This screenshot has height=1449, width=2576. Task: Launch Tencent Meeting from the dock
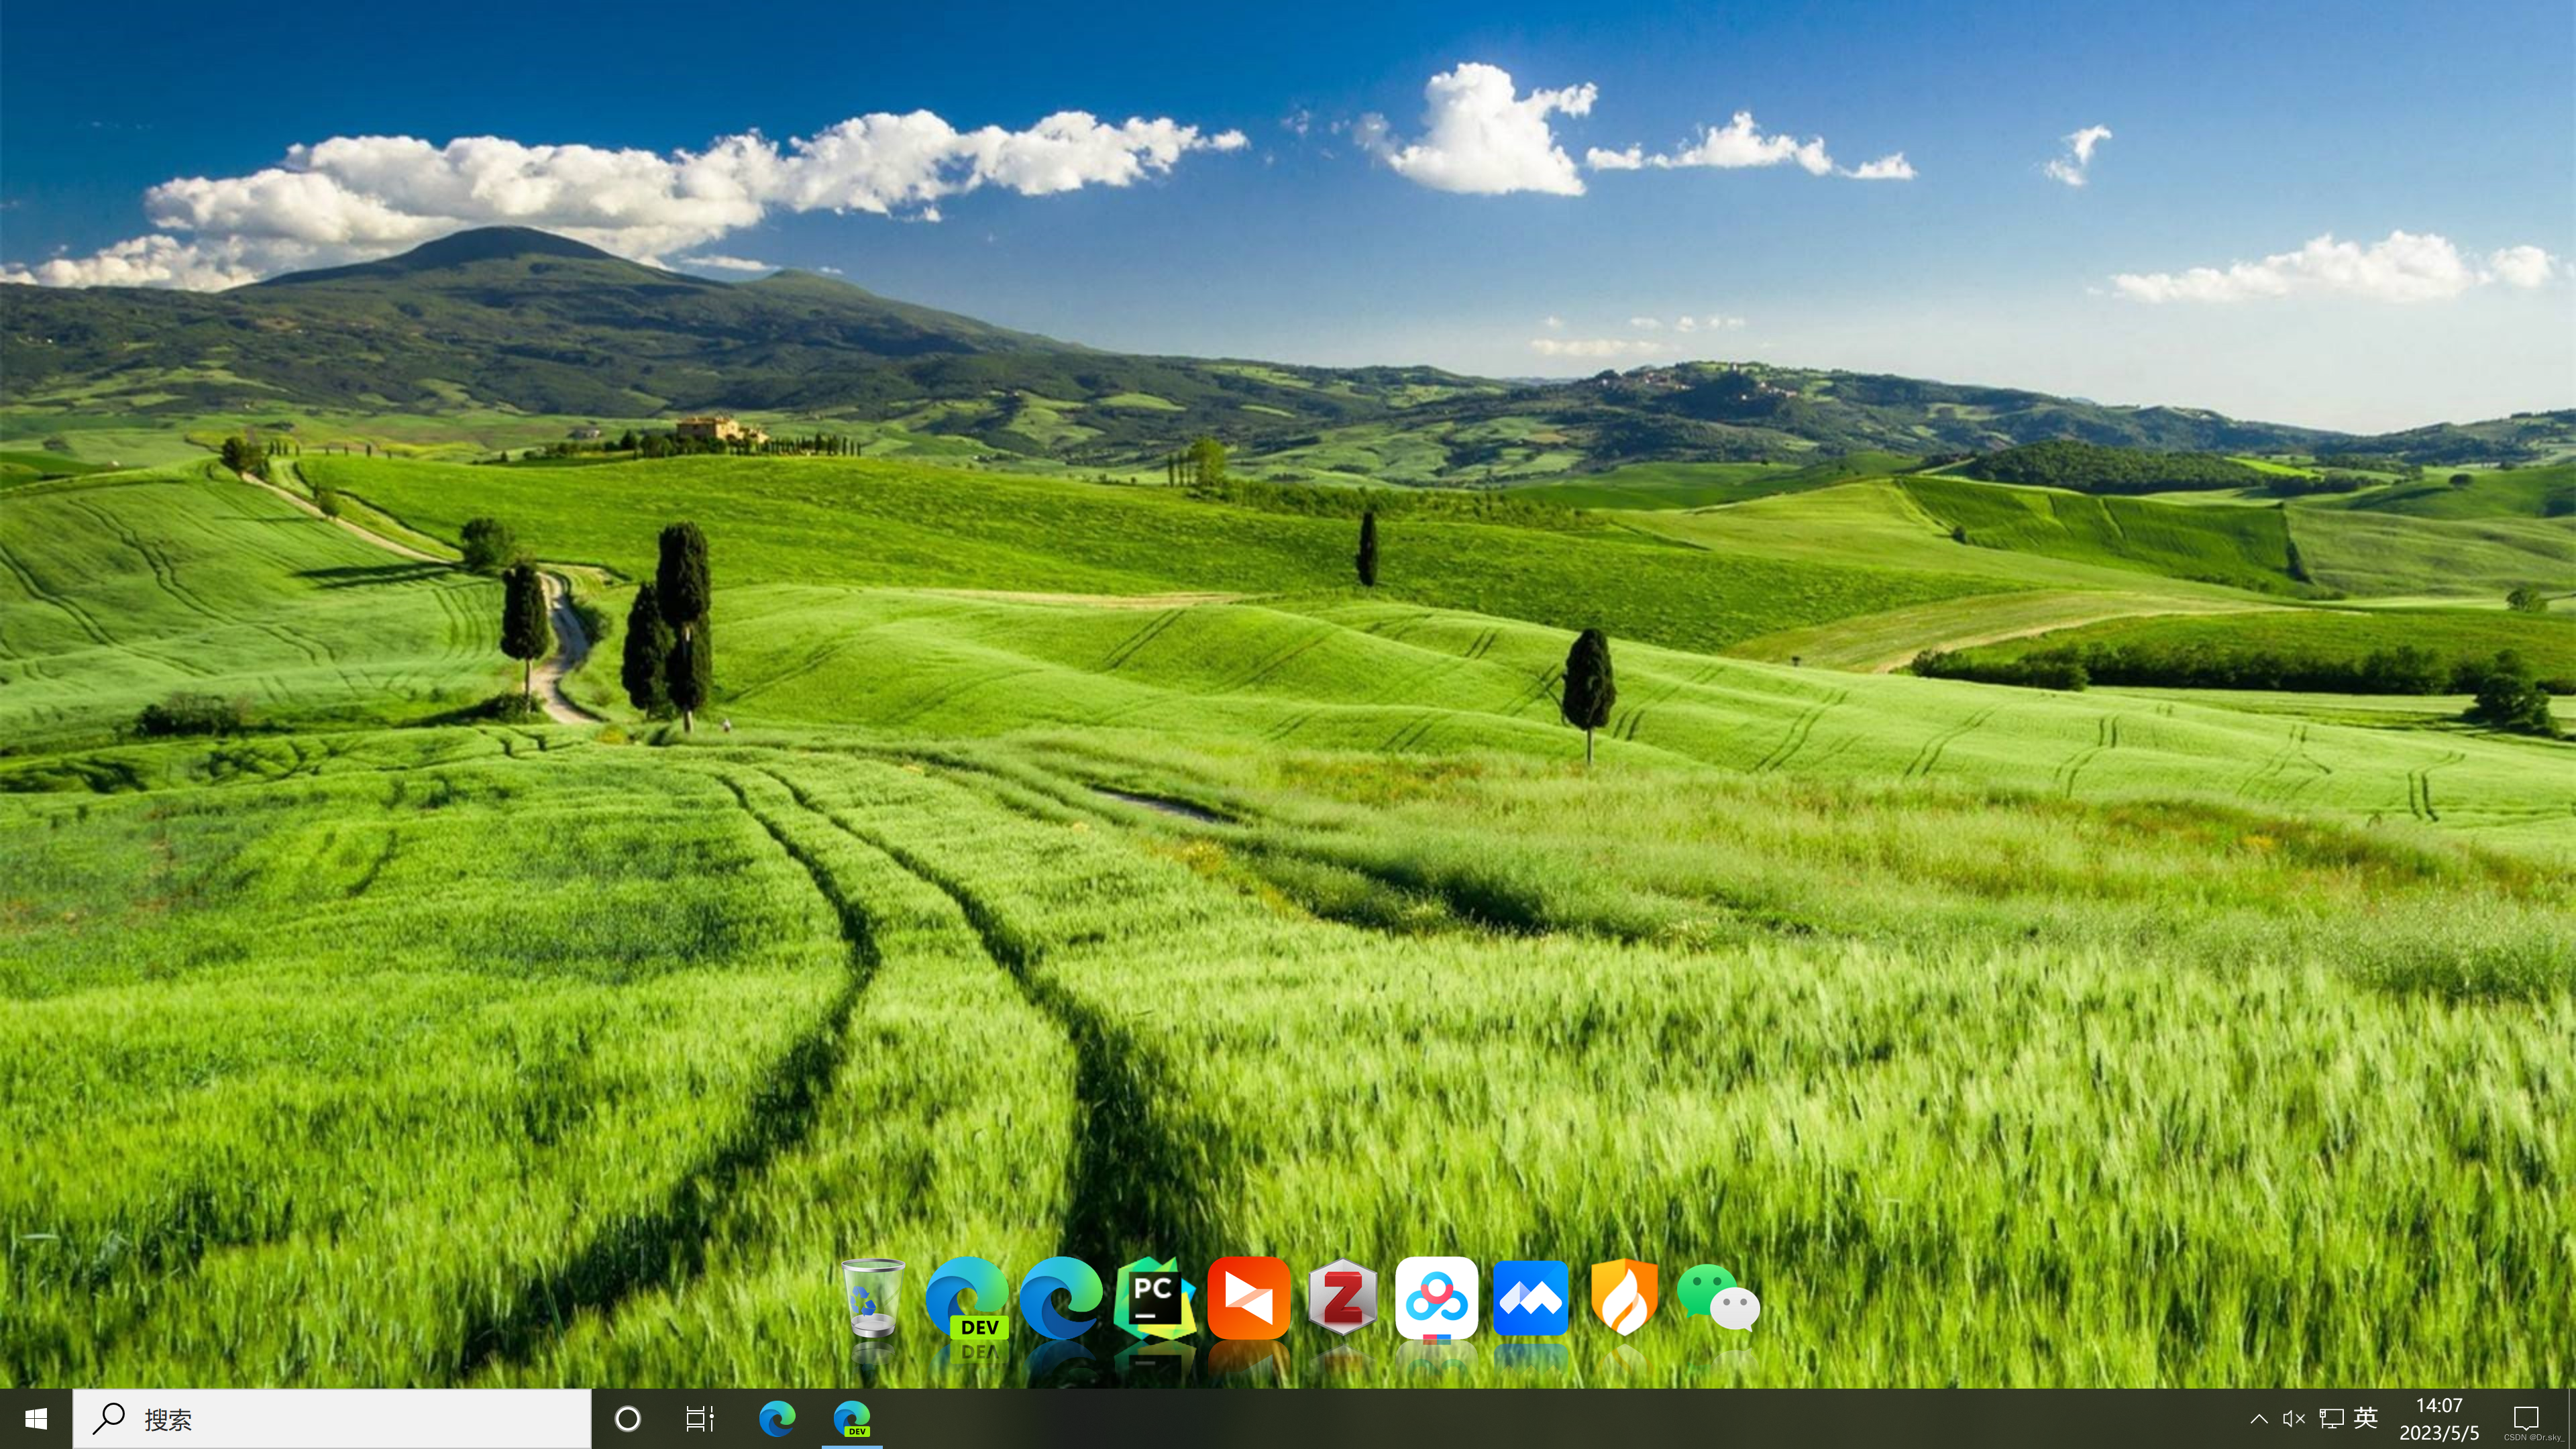[1530, 1298]
